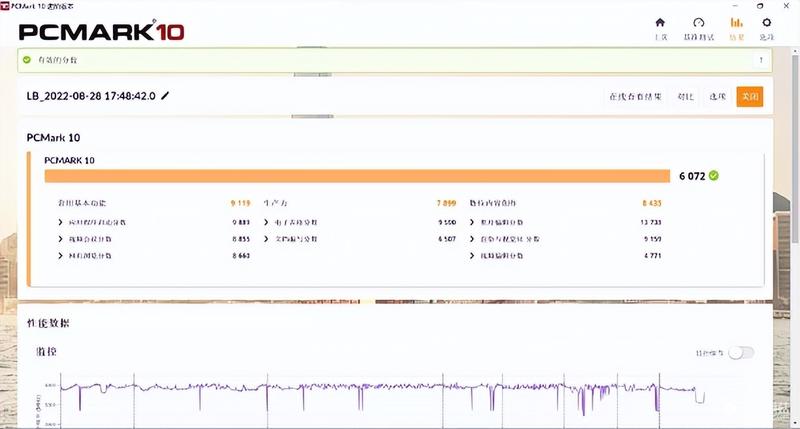Viewport: 800px width, 429px height.
Task: Click the pencil icon to rename result LB_2022-08-28
Action: [x=165, y=95]
